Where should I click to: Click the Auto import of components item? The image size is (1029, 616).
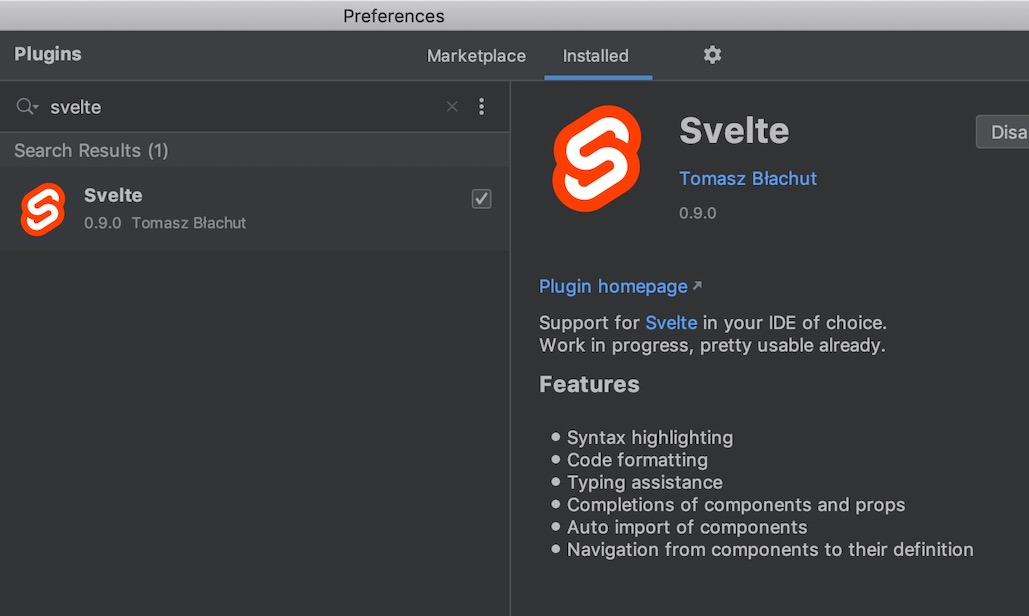686,527
